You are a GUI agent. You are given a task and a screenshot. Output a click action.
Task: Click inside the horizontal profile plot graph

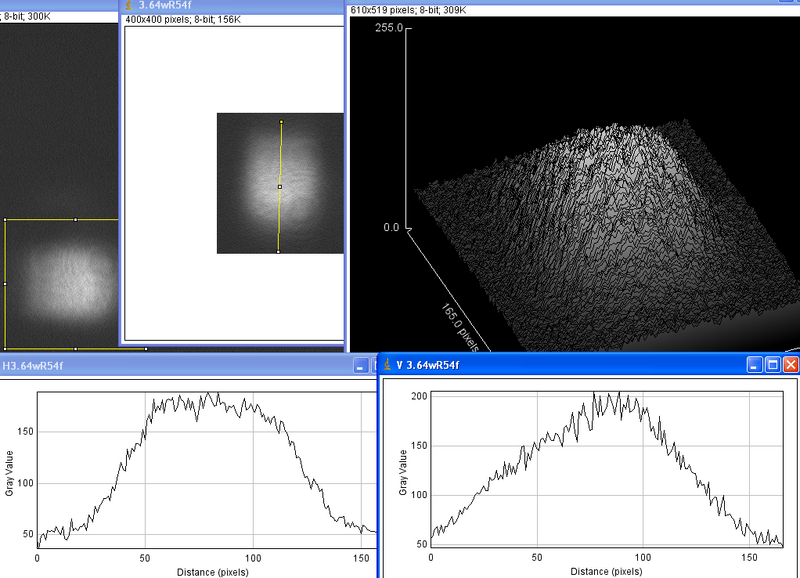point(200,470)
